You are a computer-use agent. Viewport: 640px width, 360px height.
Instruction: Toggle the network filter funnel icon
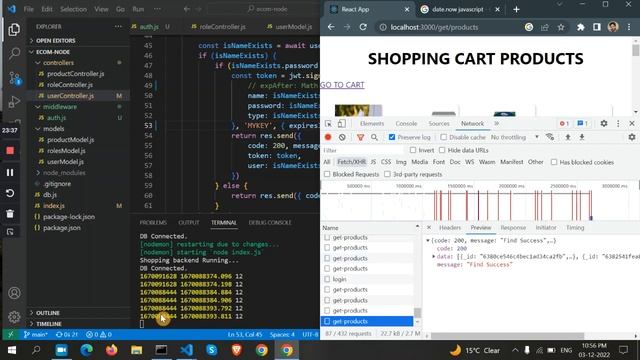[x=360, y=137]
